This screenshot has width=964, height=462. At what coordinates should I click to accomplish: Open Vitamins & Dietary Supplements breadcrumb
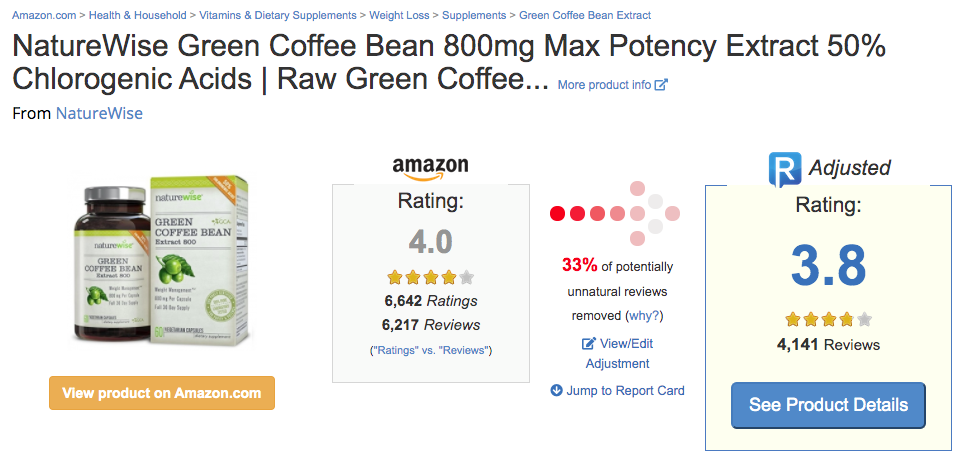click(278, 15)
